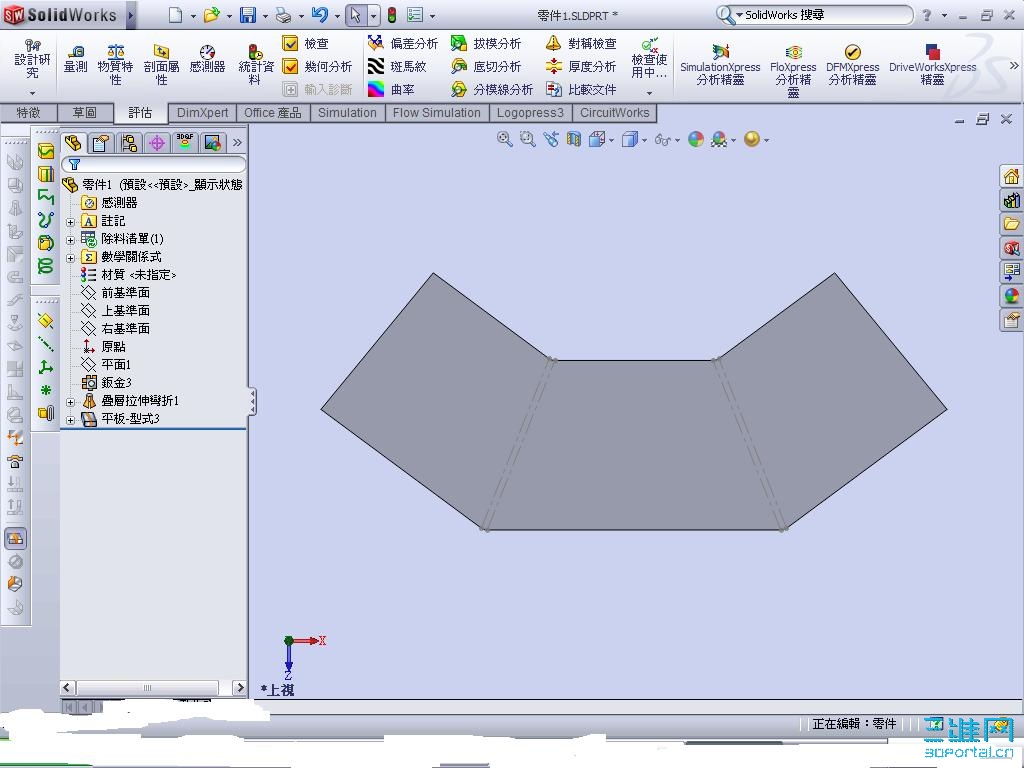Open the SolidWorks menu arrow
1024x768 pixels.
[x=131, y=14]
